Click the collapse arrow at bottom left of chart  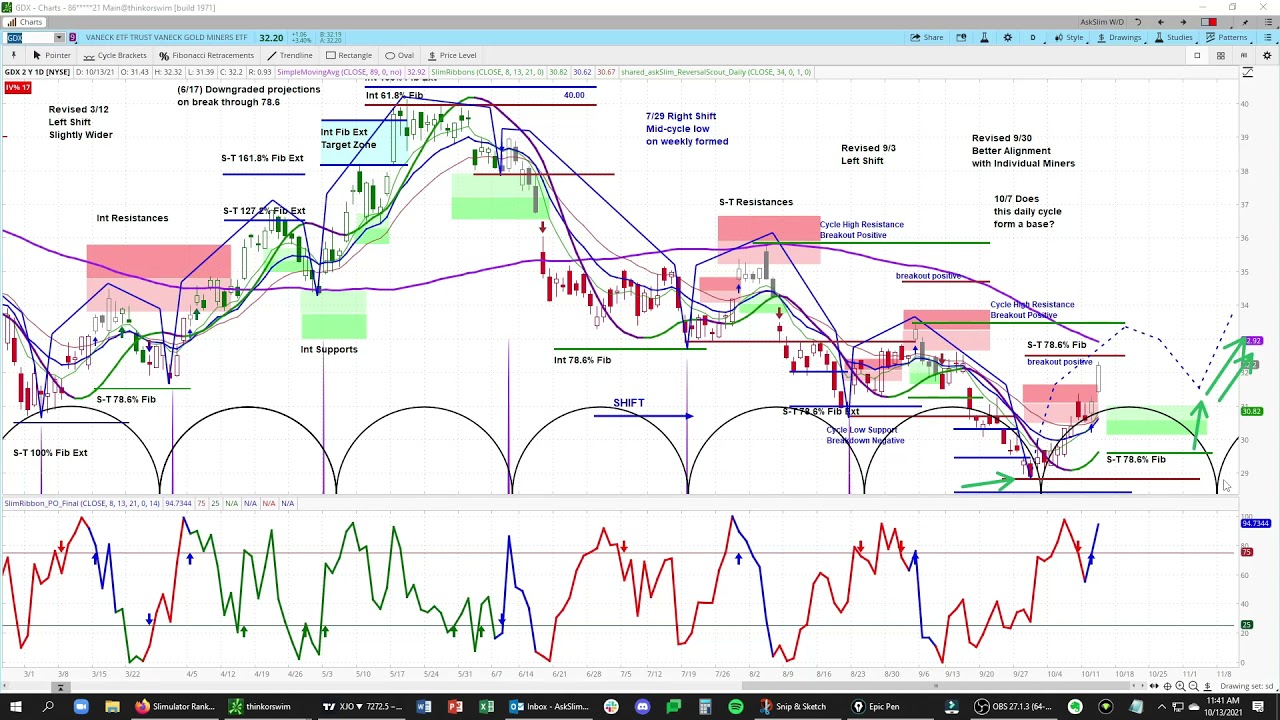(60, 687)
